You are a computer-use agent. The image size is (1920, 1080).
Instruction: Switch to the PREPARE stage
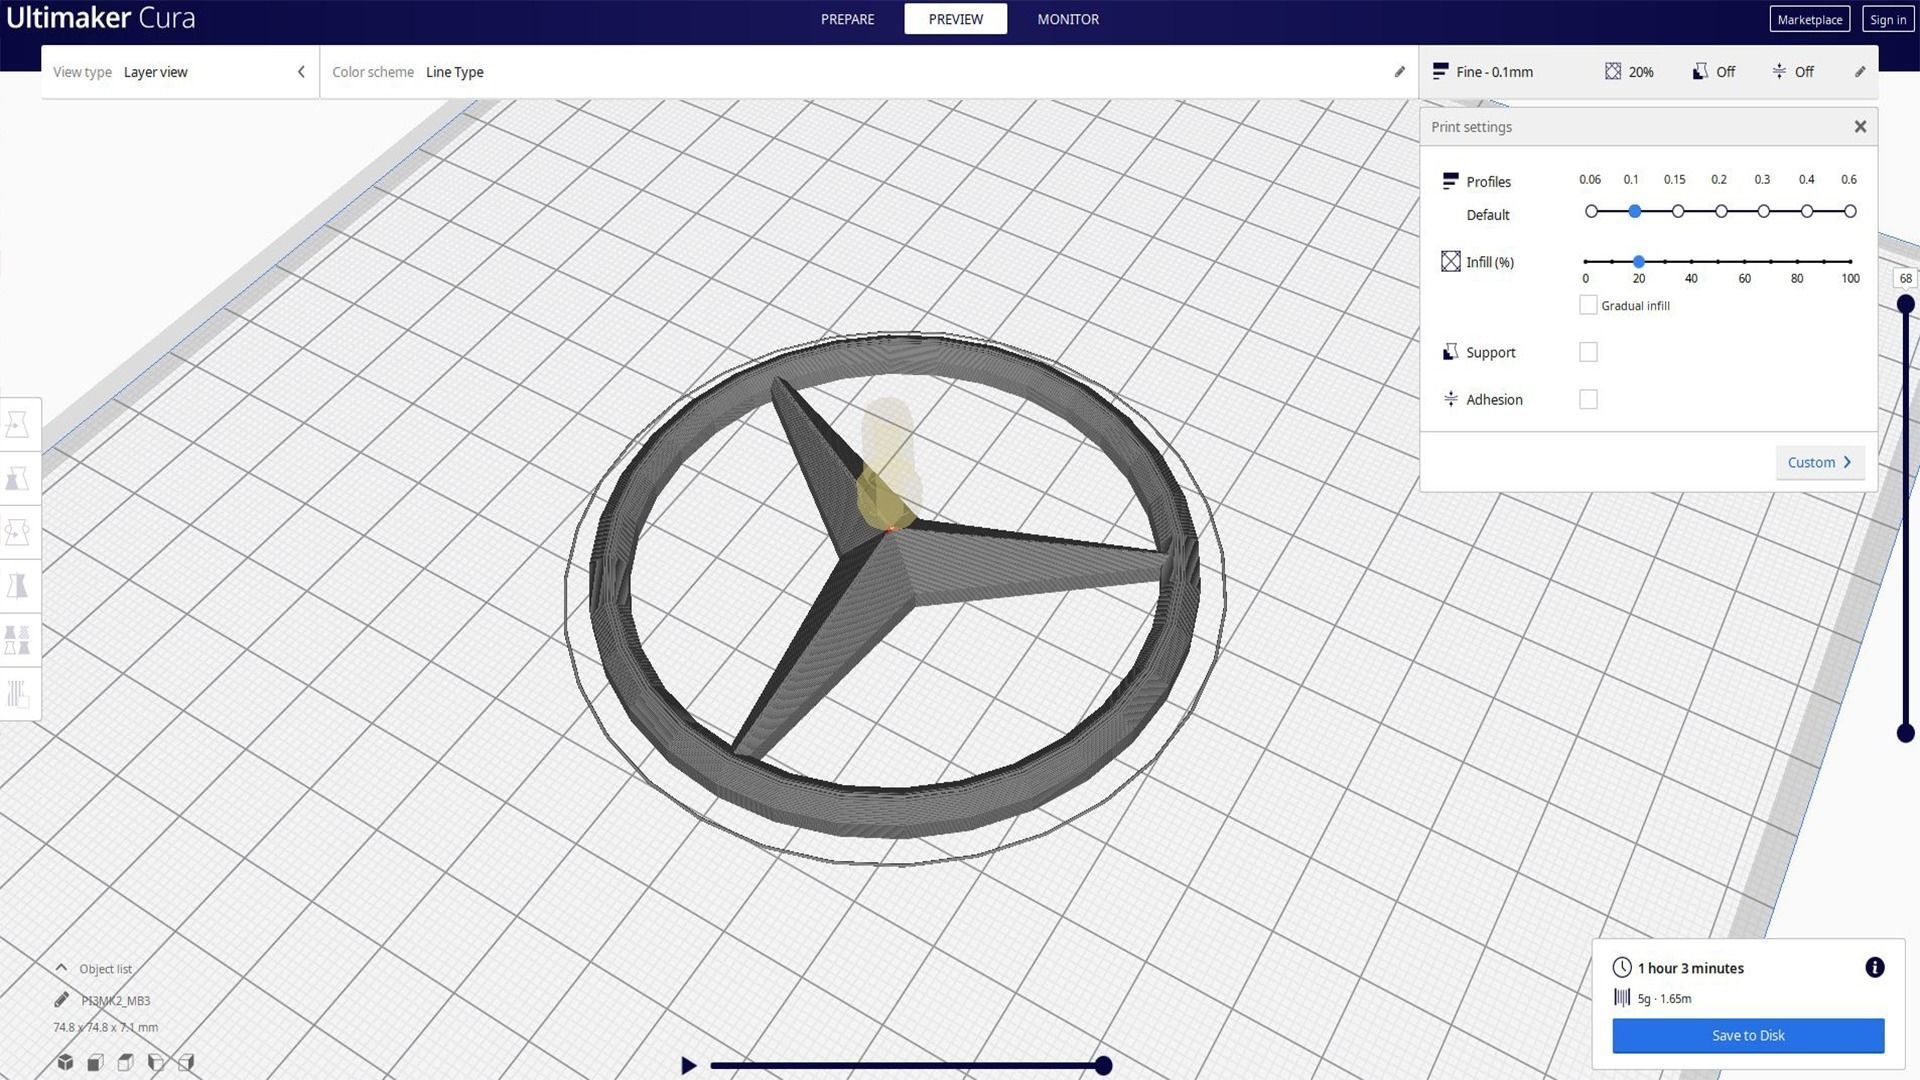pos(847,19)
